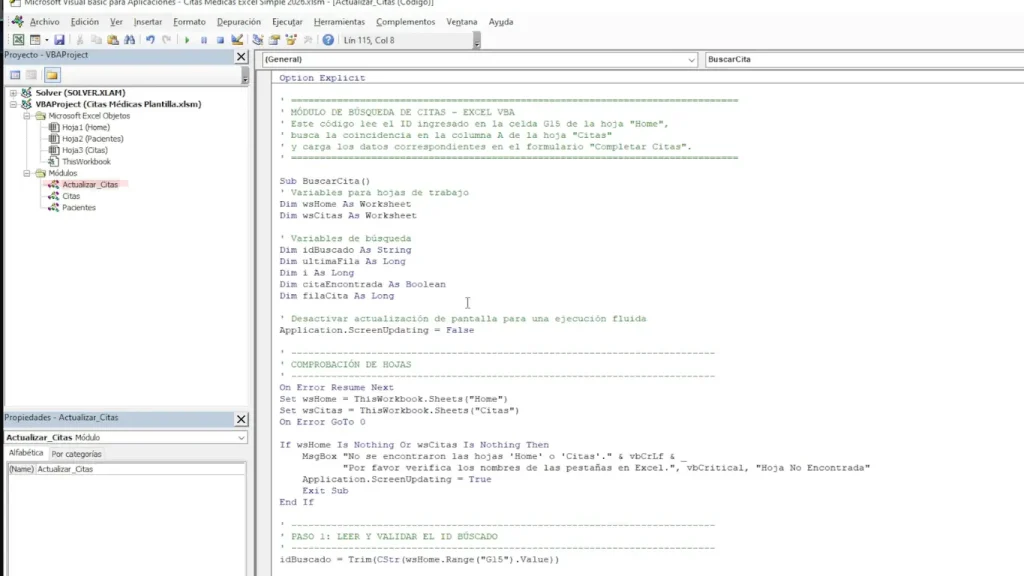Collapse the VBAProject (Citas Médicas) node
The image size is (1024, 576).
13,104
